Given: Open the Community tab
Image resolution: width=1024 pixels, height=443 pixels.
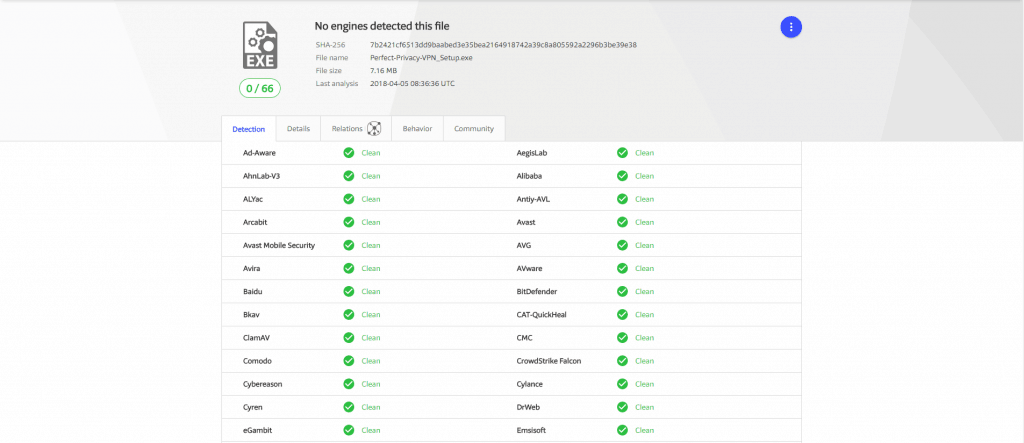Looking at the screenshot, I should tap(474, 129).
